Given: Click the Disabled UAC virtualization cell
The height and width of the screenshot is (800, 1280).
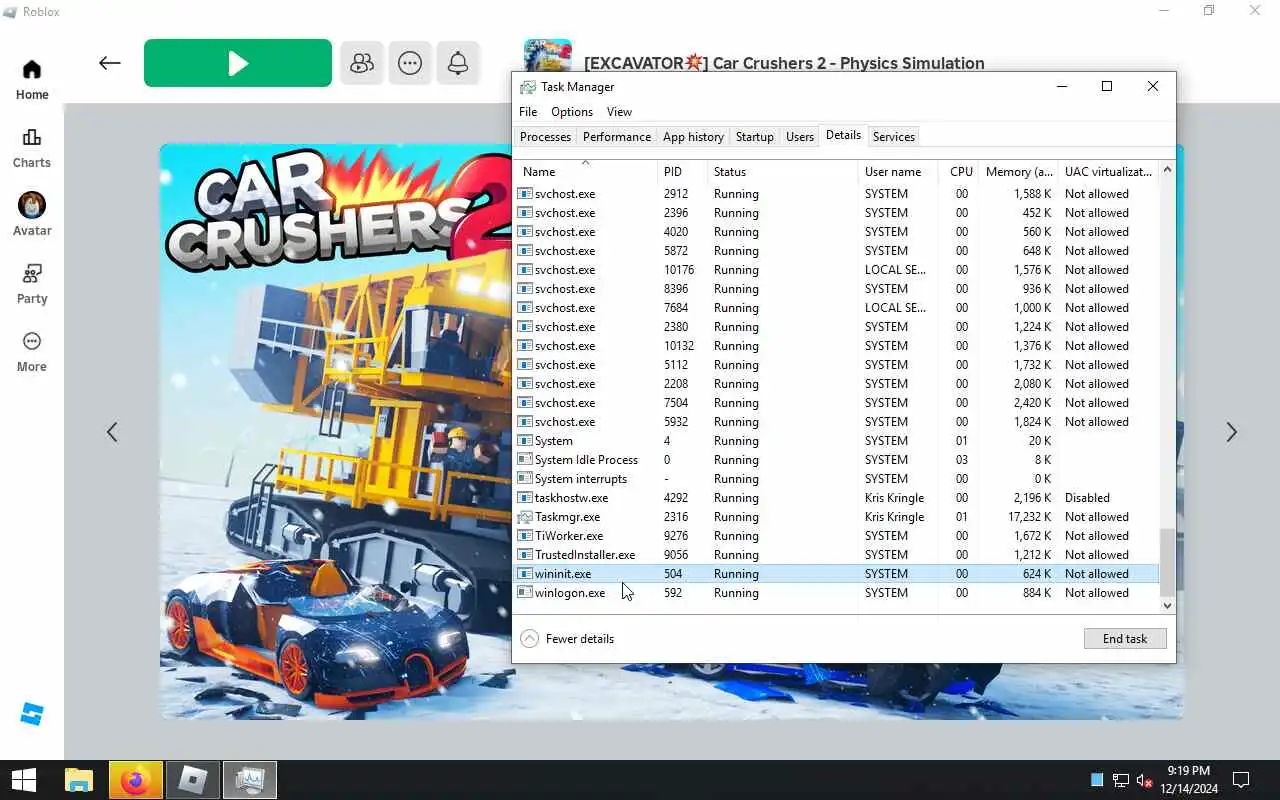Looking at the screenshot, I should pyautogui.click(x=1087, y=498).
